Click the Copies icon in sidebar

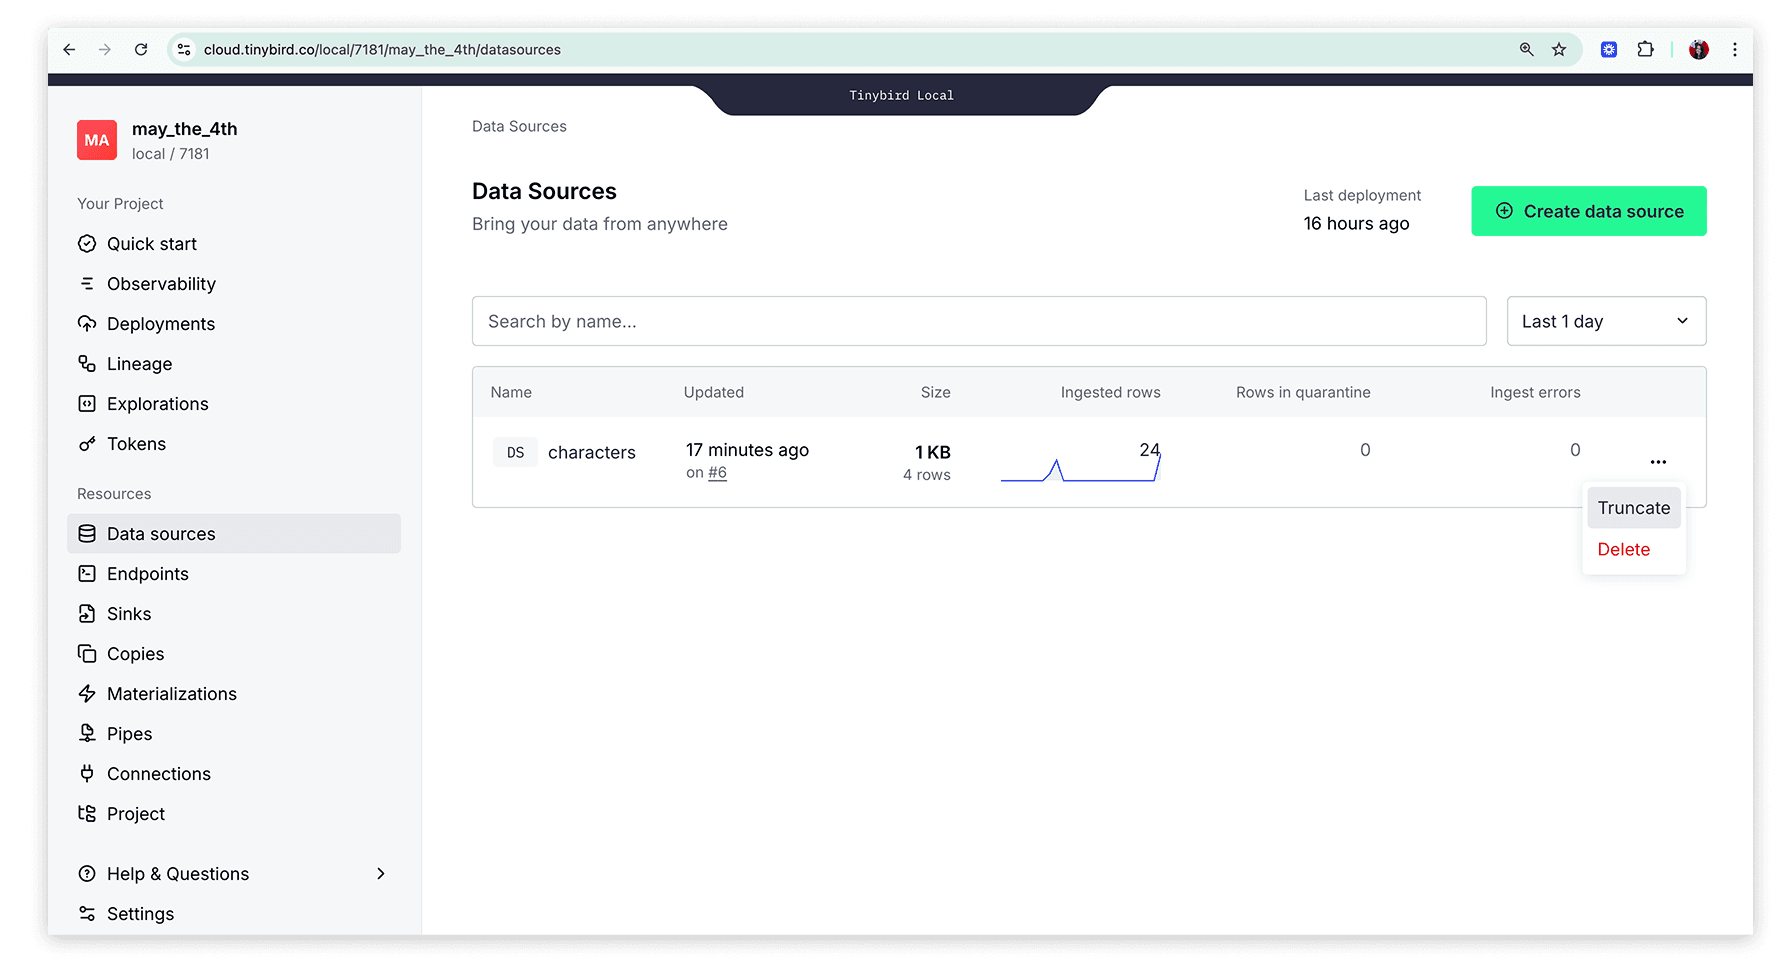[x=87, y=654]
